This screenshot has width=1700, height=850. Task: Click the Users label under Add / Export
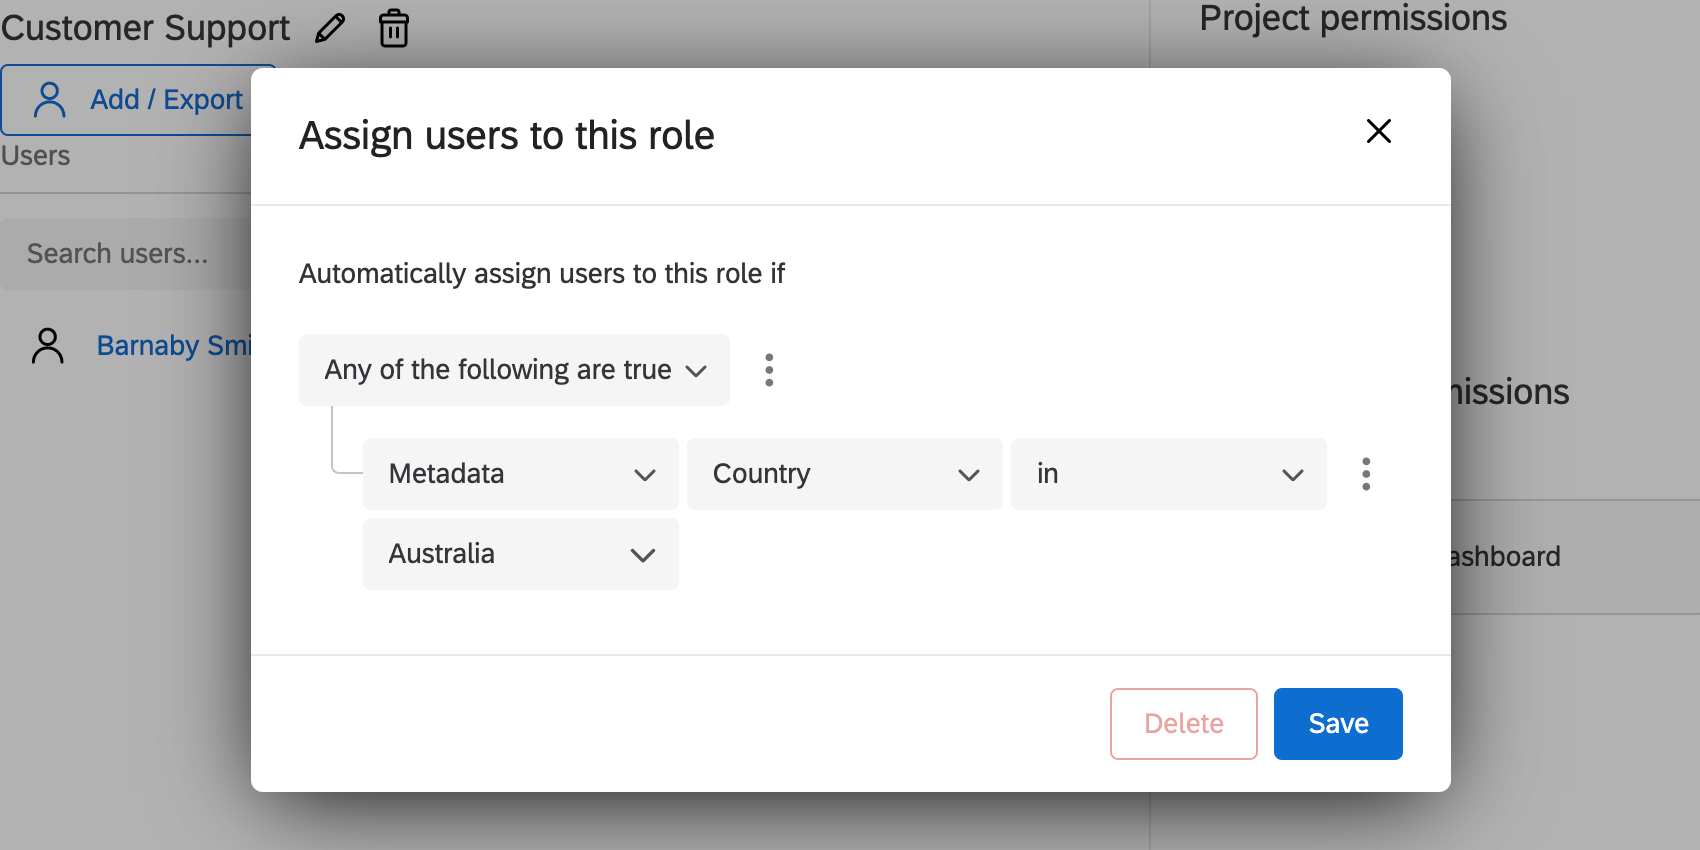[36, 156]
